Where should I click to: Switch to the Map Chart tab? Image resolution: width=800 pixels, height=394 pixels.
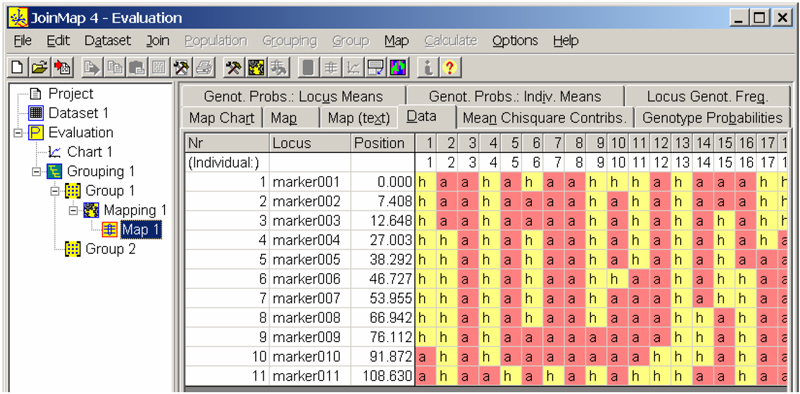click(221, 118)
